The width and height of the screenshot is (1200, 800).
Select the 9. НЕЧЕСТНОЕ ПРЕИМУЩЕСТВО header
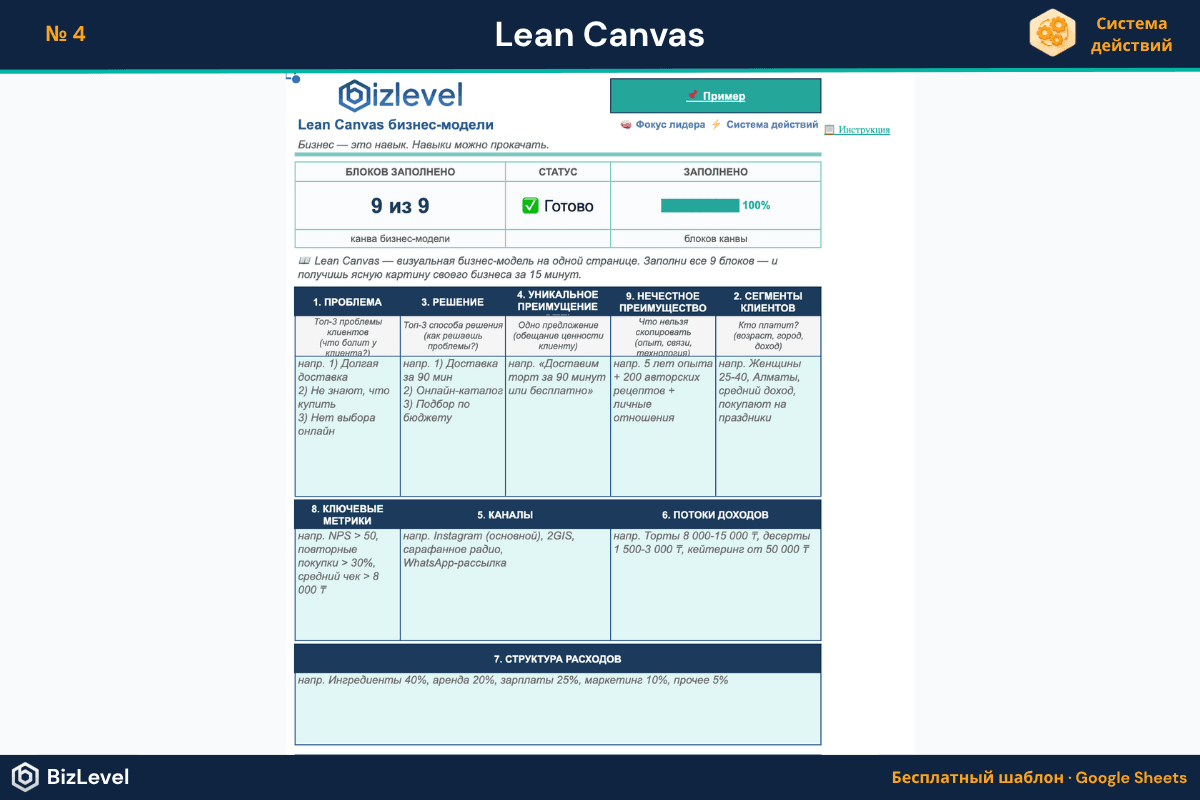662,301
